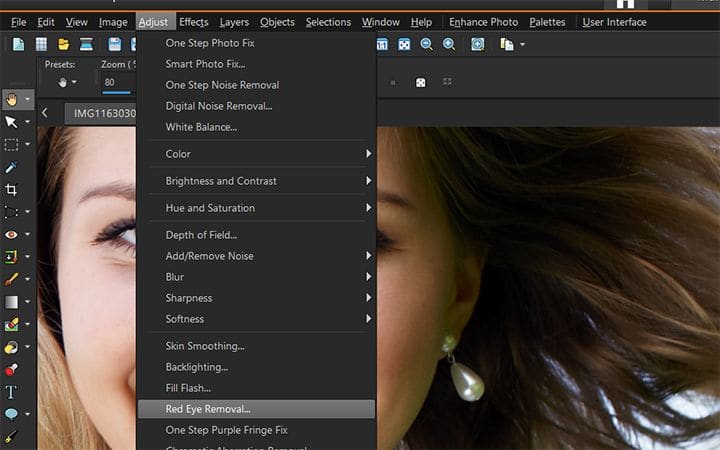
Task: Open the Selection tool flyout arrow
Action: [27, 144]
